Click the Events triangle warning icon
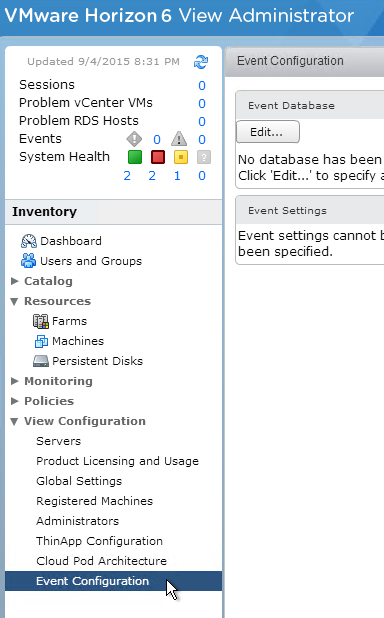 pyautogui.click(x=179, y=139)
